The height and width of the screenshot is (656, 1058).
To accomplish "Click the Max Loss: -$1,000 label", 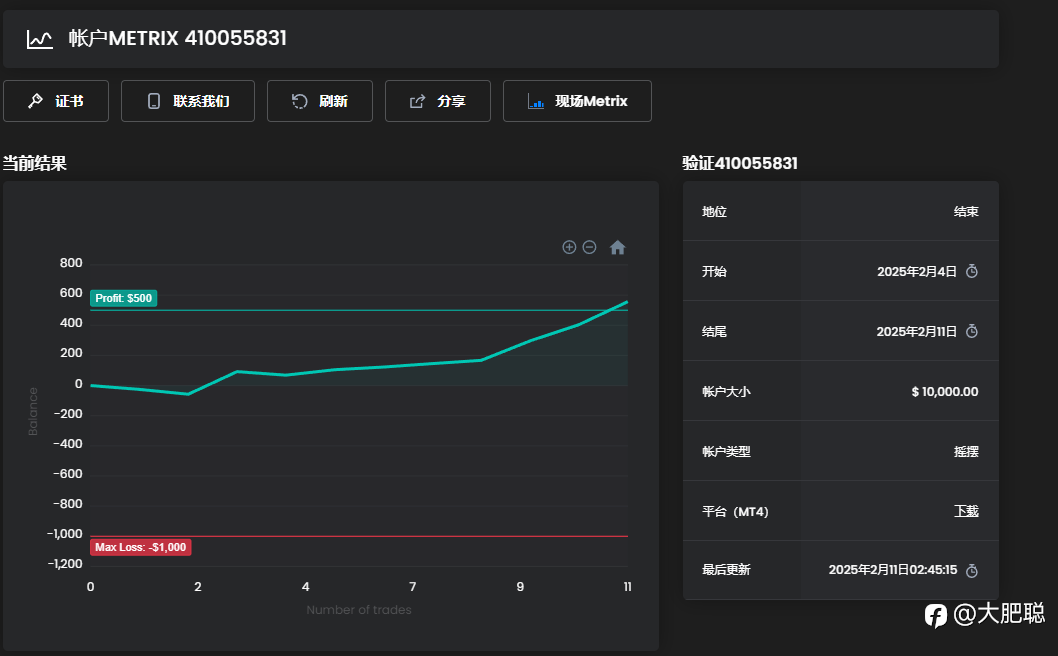I will click(x=140, y=547).
